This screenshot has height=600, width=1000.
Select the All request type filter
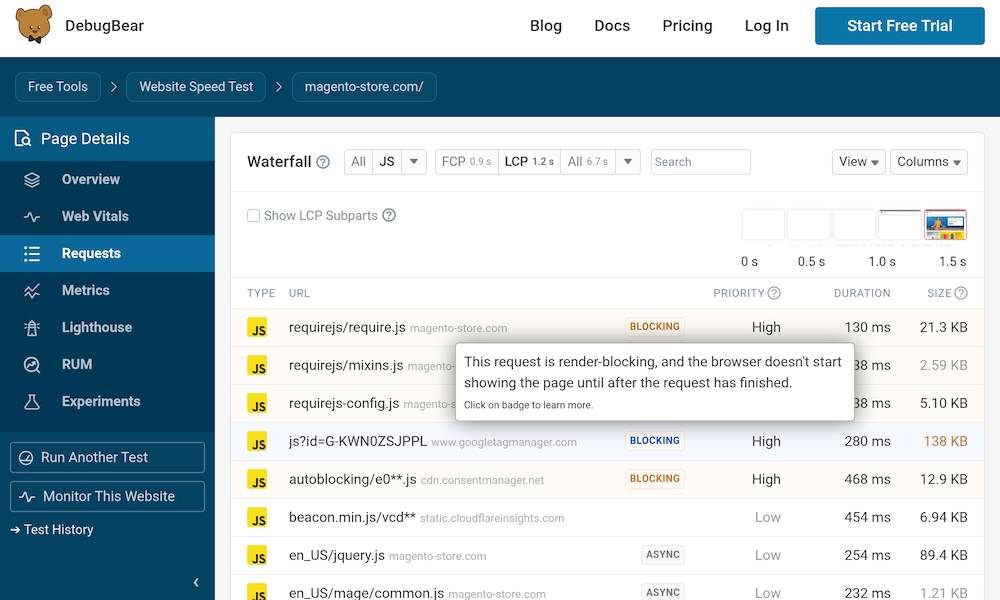point(358,162)
